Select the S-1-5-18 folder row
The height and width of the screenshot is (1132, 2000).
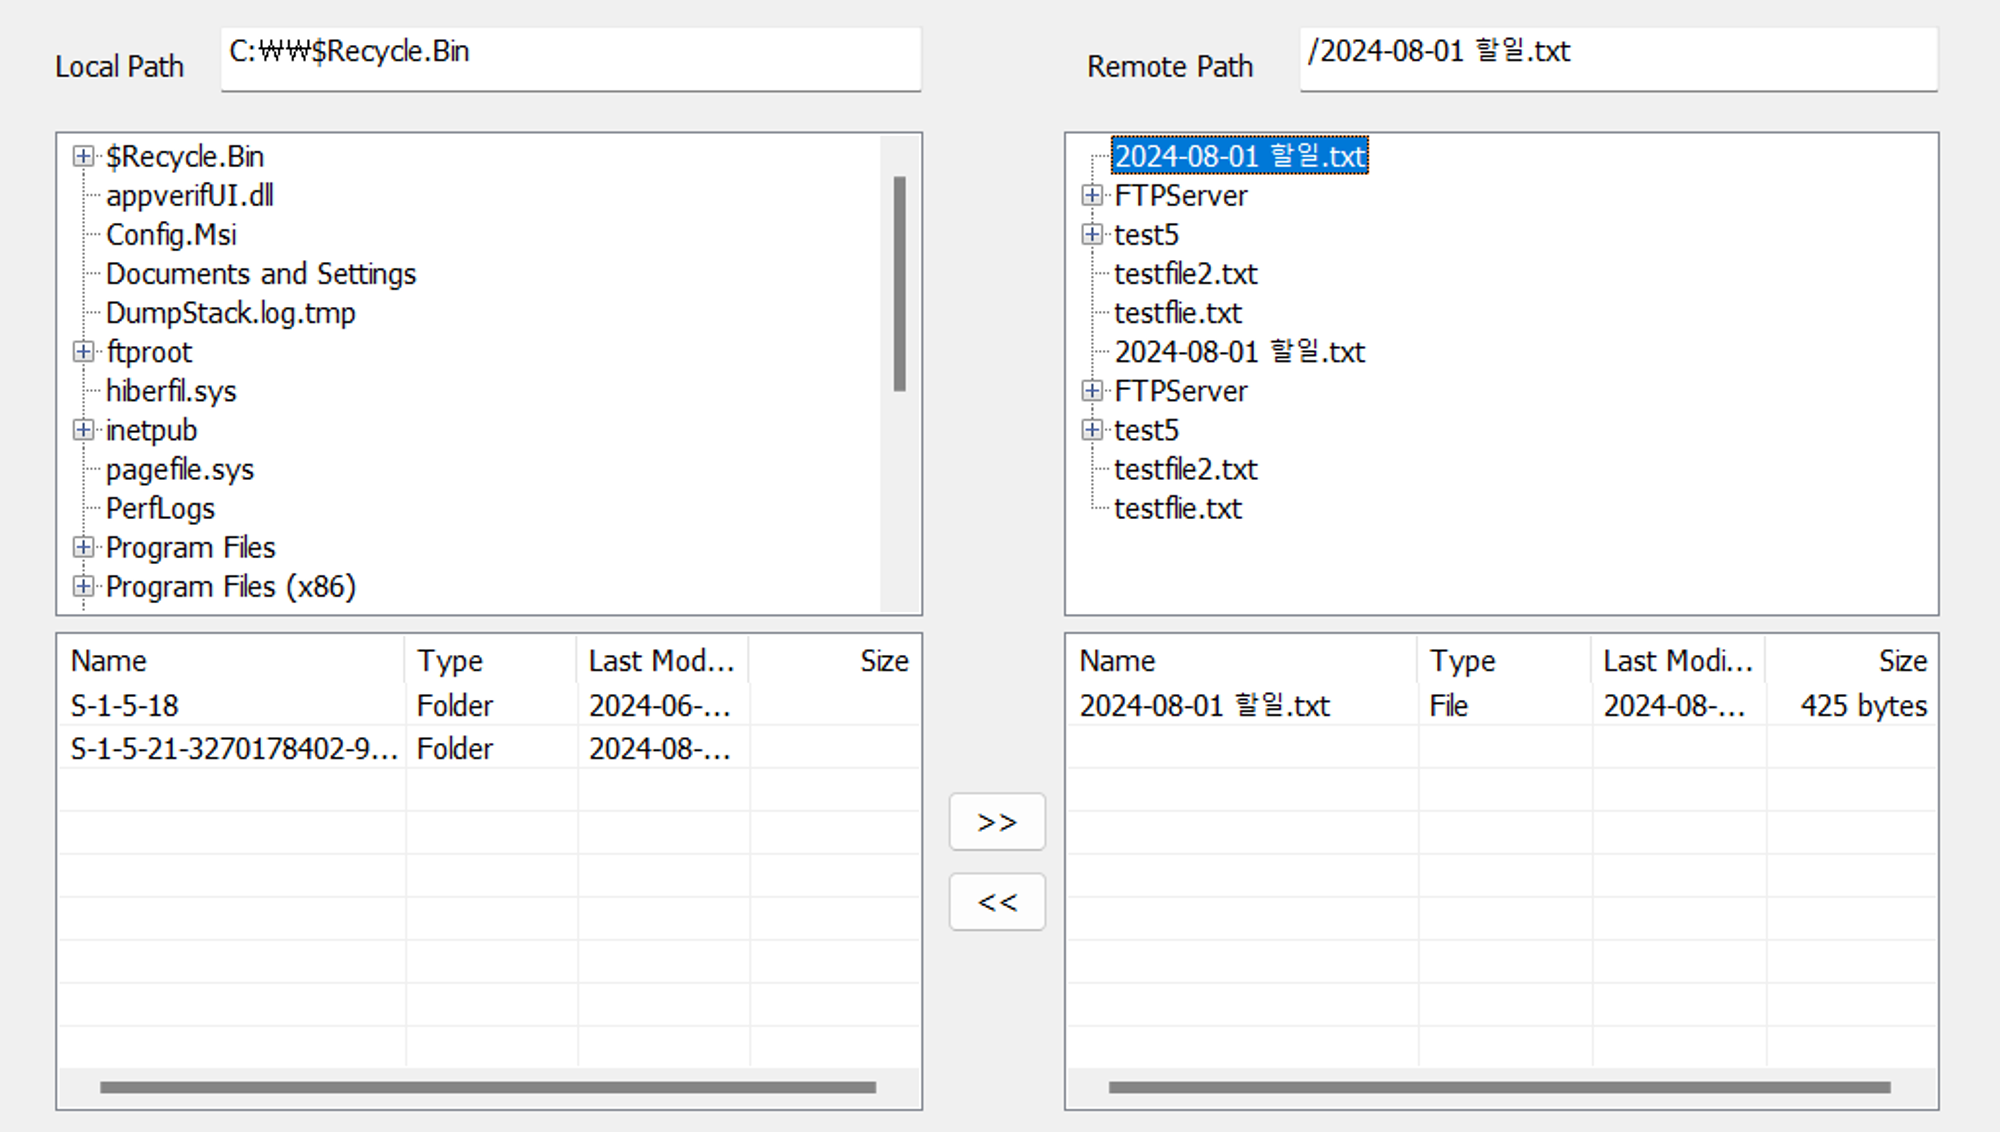pos(124,706)
